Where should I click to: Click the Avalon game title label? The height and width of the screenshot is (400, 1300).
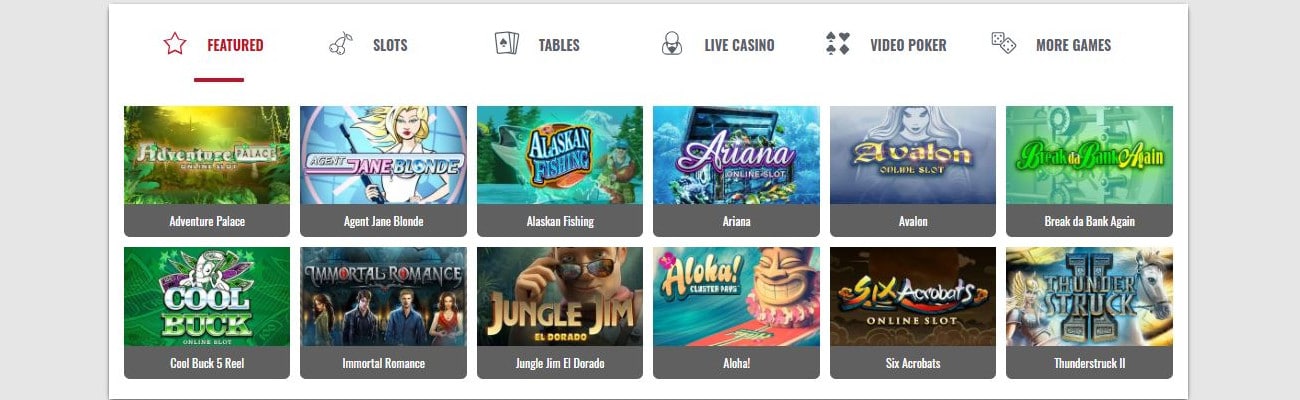pyautogui.click(x=913, y=221)
